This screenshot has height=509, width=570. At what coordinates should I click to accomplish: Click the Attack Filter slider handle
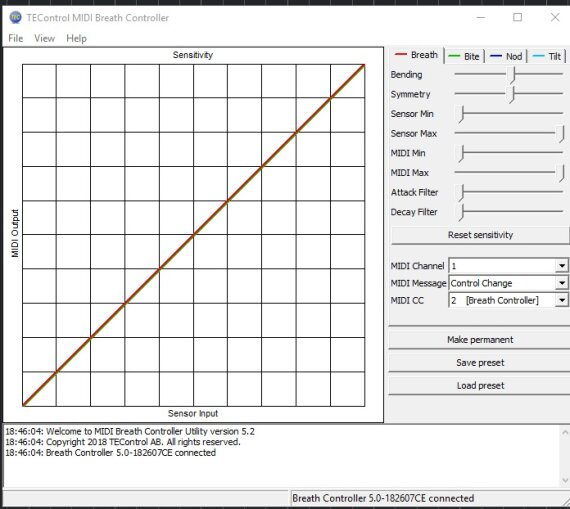(x=461, y=193)
